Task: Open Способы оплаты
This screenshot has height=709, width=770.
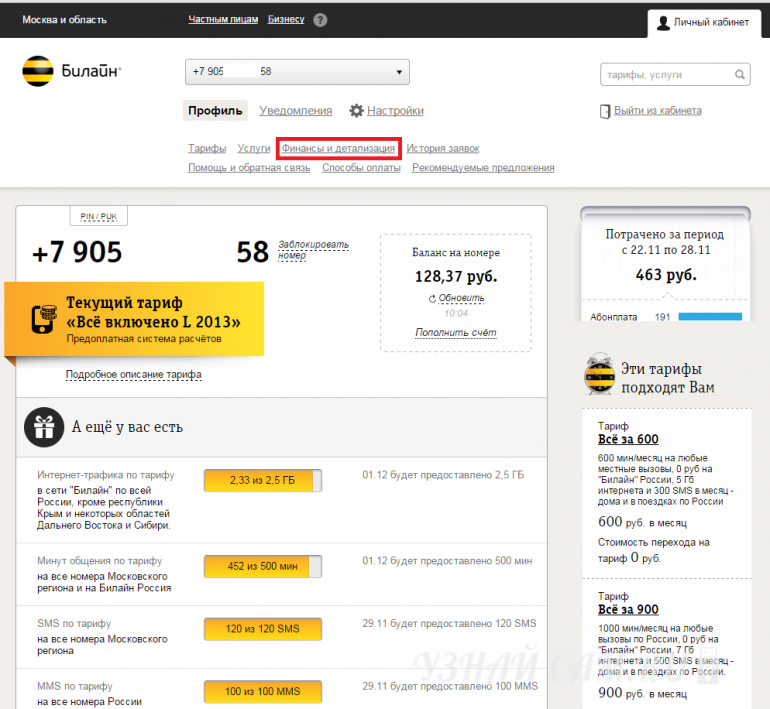Action: (361, 168)
